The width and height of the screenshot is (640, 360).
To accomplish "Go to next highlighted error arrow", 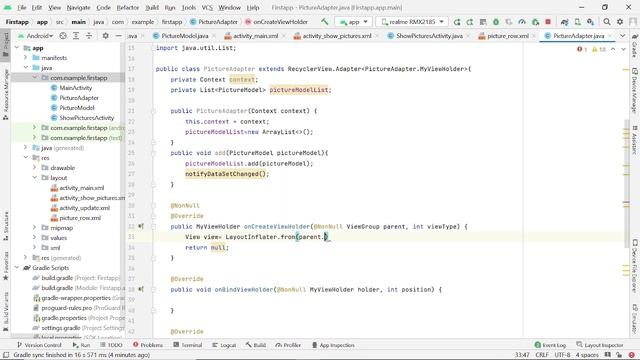I will coord(623,49).
